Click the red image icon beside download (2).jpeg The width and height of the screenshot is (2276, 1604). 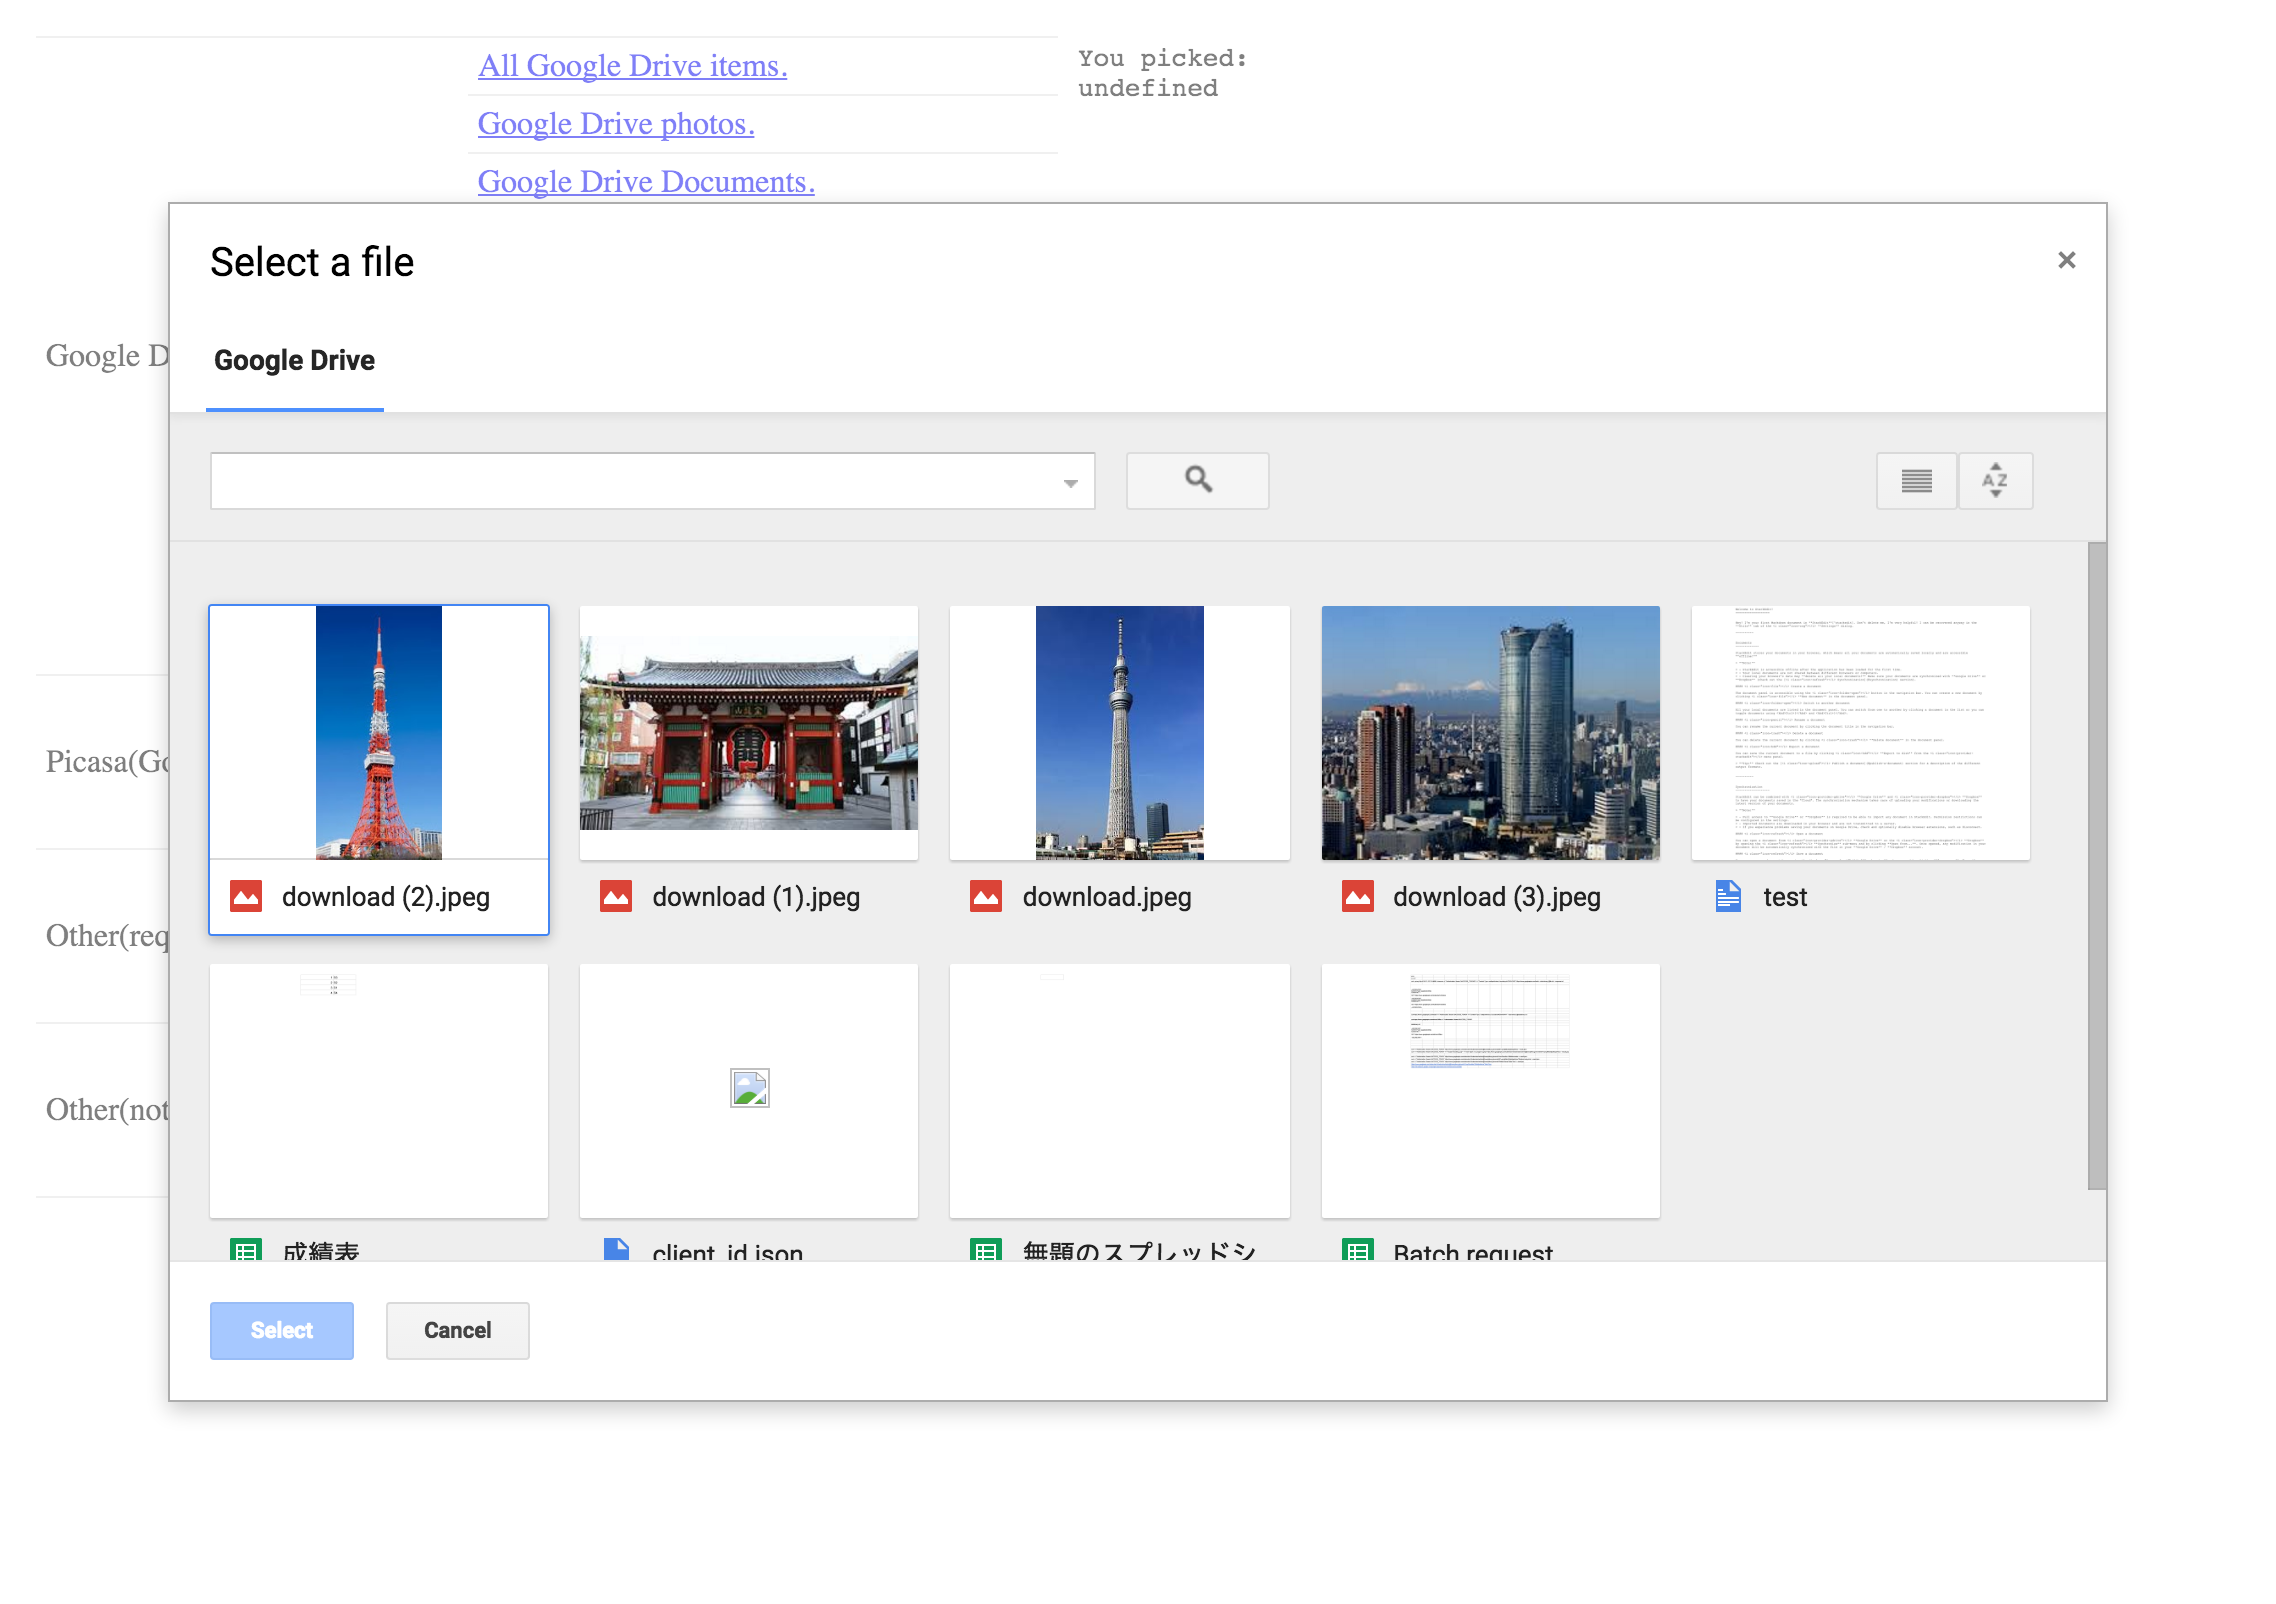(246, 896)
